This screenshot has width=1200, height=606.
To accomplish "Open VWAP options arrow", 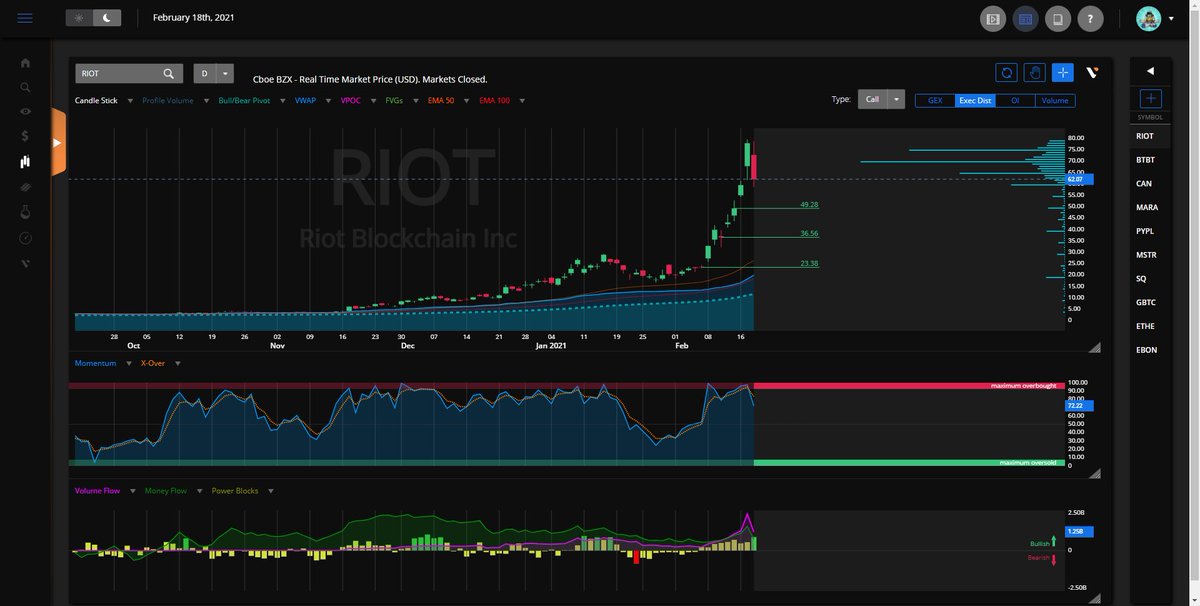I will (x=329, y=101).
